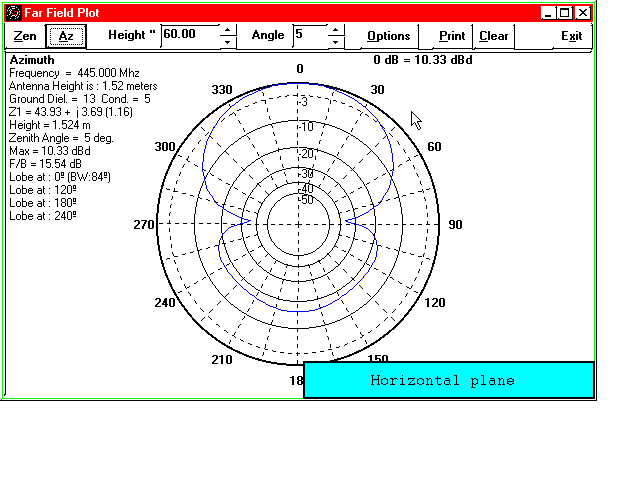Click the 0 degree label on polar plot

click(x=300, y=69)
